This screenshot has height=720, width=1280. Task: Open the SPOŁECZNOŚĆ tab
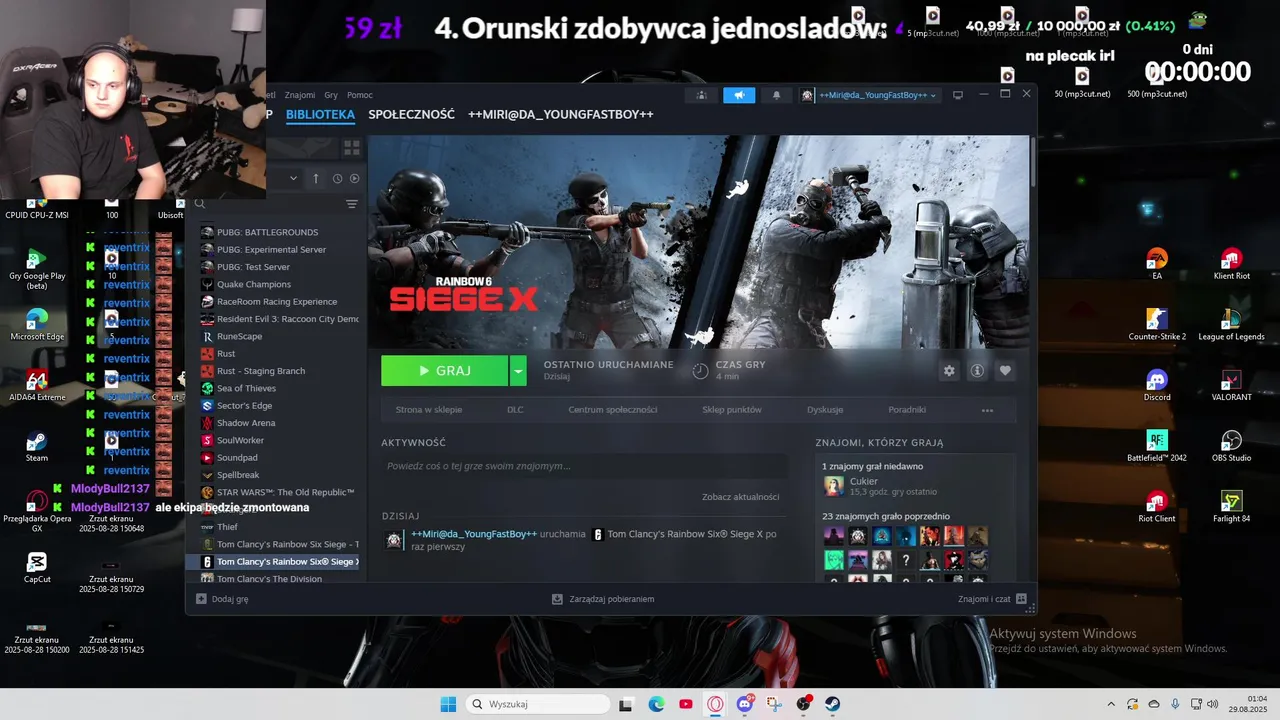pos(411,115)
